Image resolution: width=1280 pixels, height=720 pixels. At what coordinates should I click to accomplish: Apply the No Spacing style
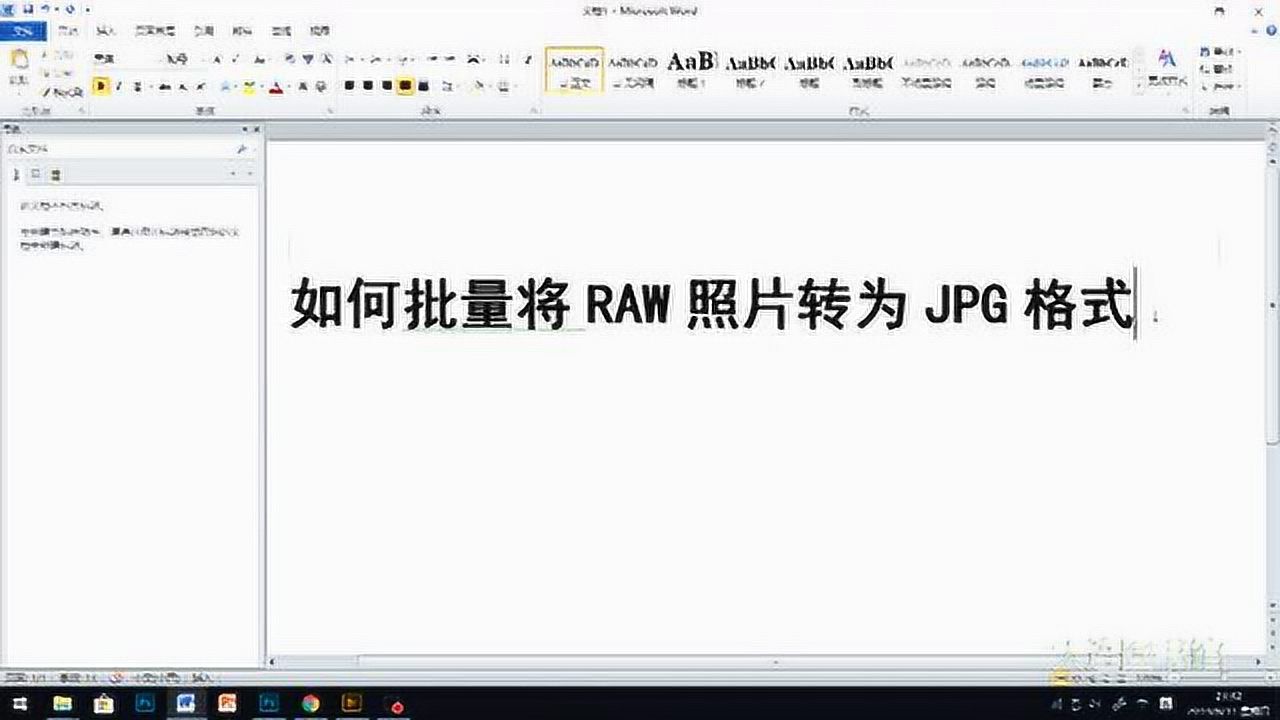(x=633, y=70)
